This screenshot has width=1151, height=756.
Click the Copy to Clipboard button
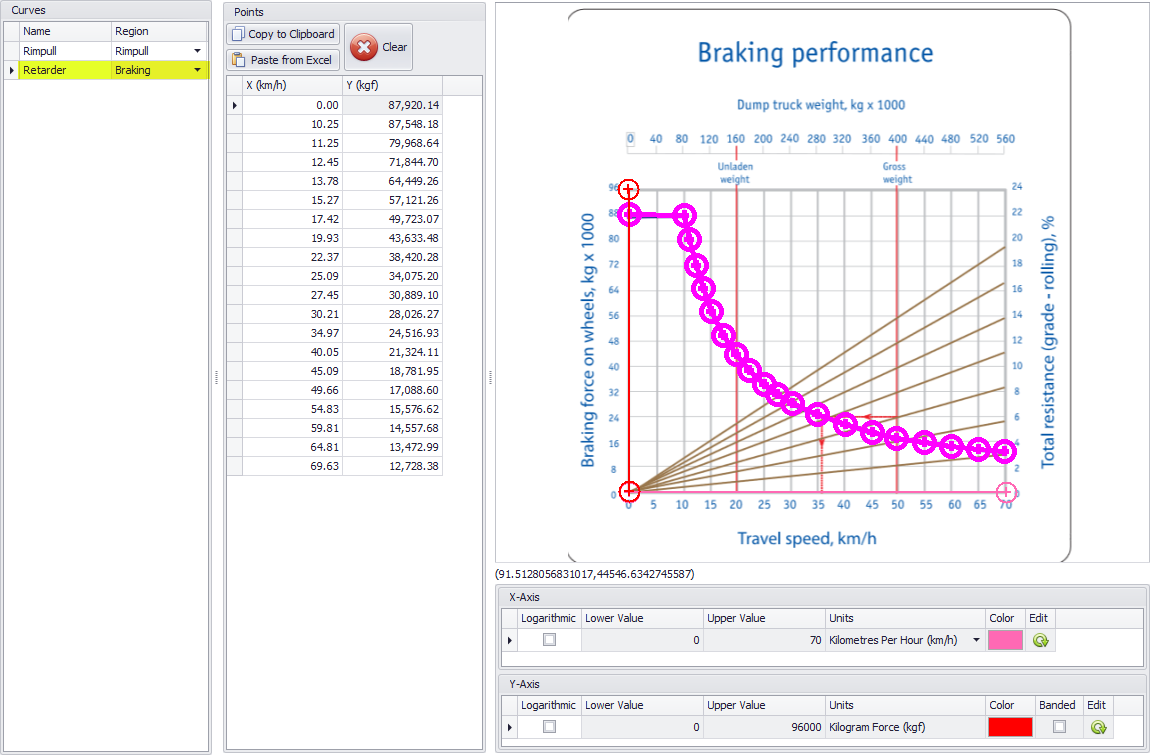pyautogui.click(x=283, y=34)
